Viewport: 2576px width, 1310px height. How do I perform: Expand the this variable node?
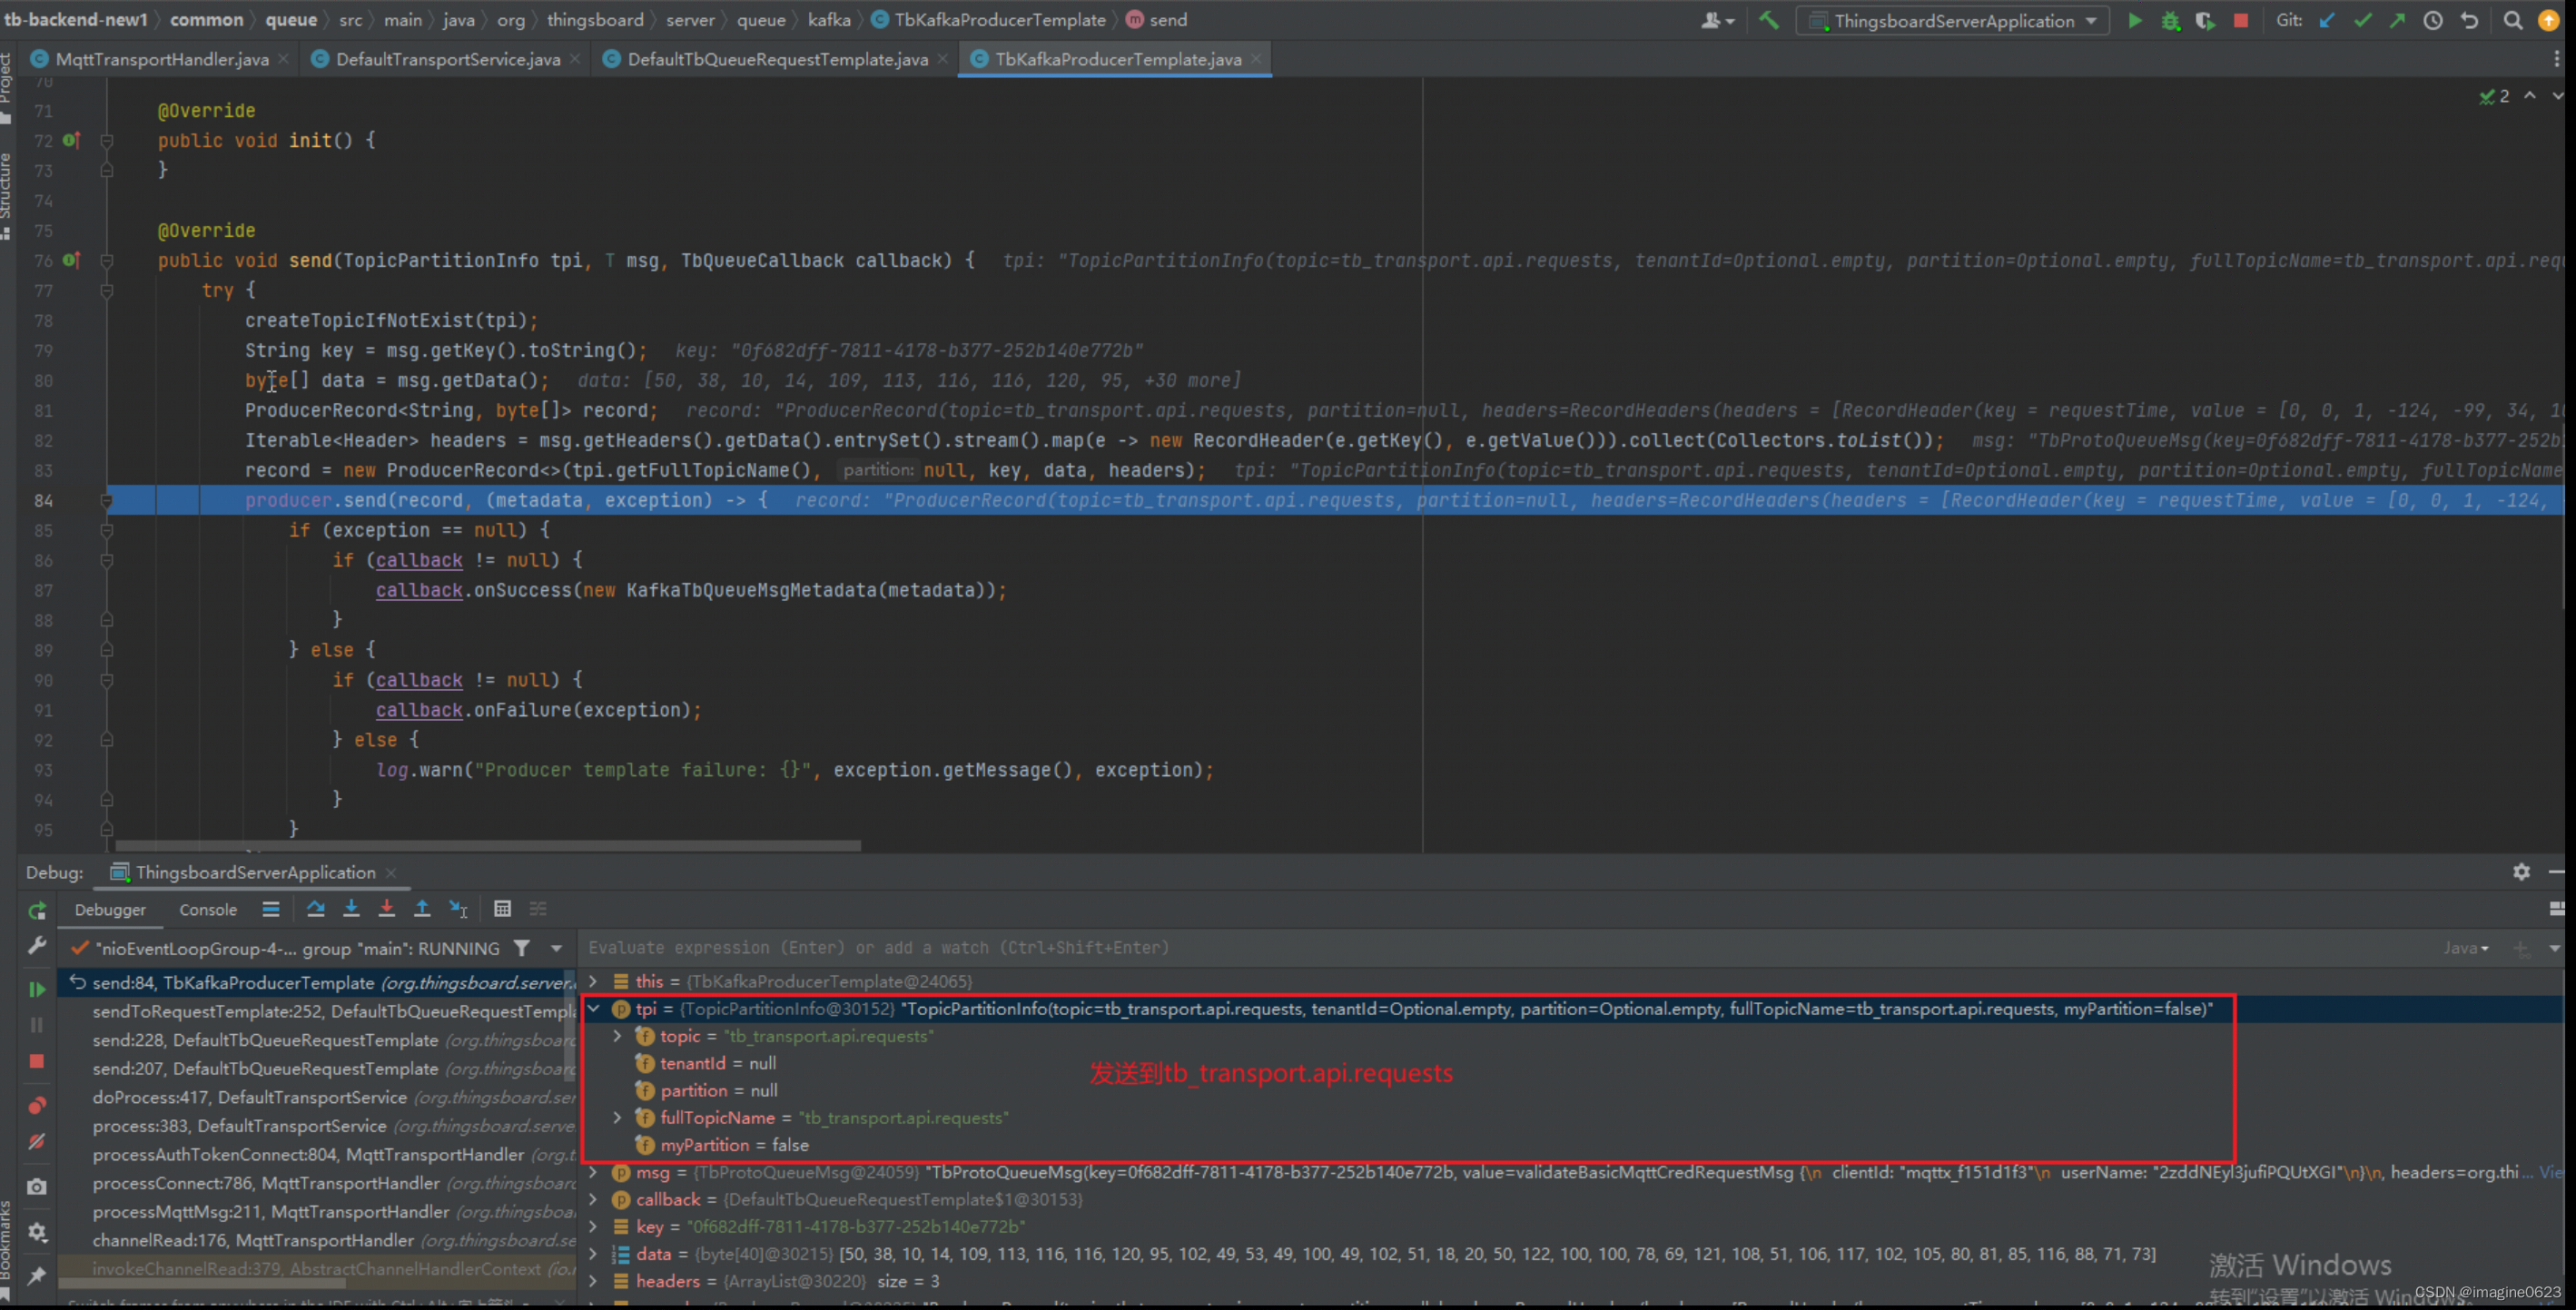[594, 981]
